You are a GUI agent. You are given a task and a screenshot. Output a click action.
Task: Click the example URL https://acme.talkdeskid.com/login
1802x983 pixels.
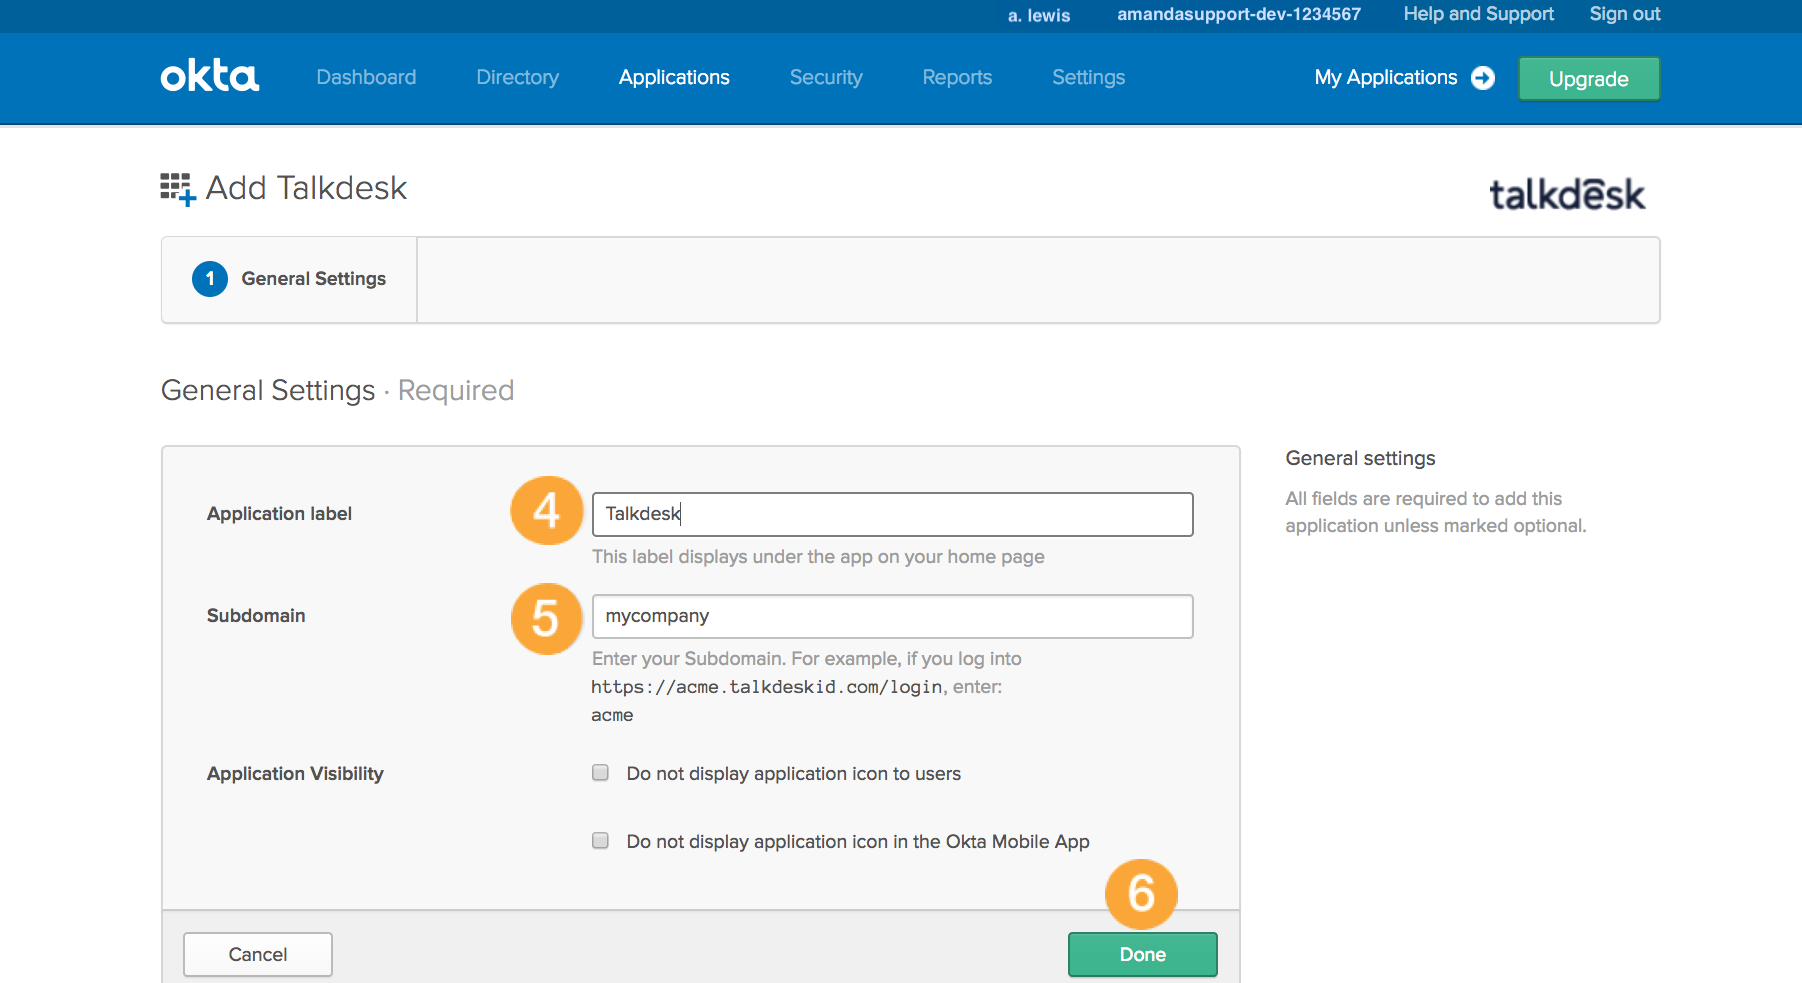[766, 687]
